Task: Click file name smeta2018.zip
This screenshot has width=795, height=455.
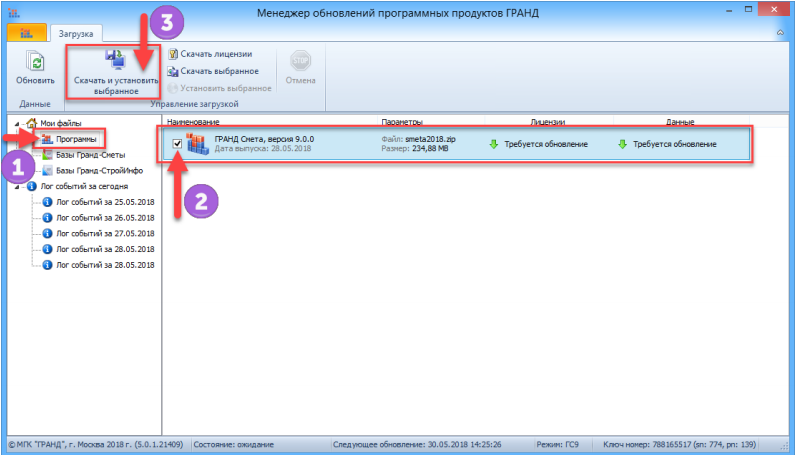Action: point(430,139)
